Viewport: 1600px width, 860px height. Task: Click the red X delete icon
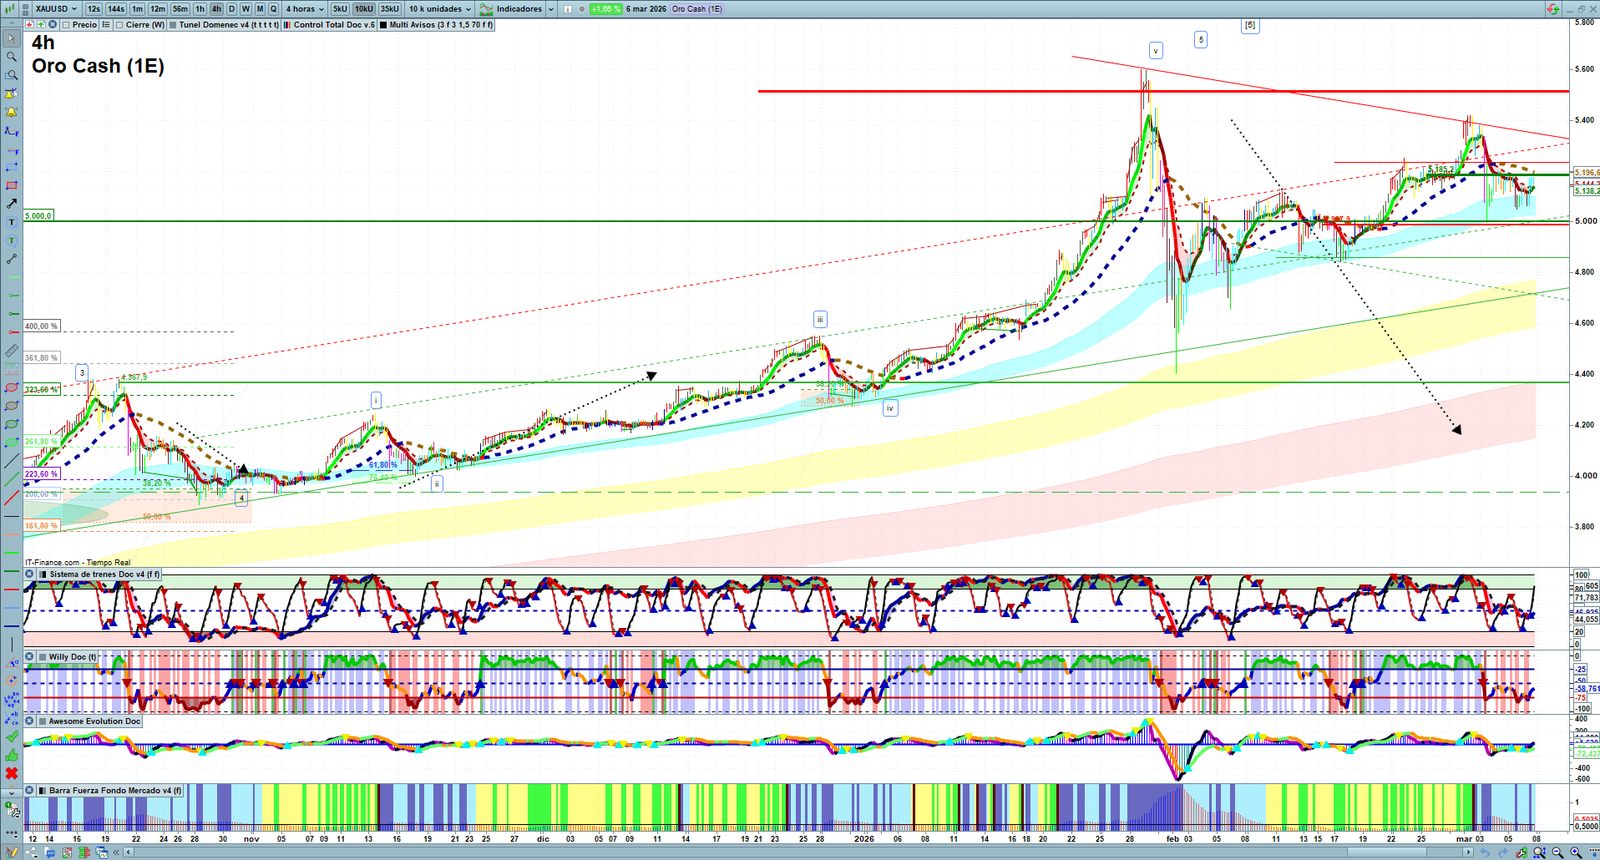click(x=11, y=773)
